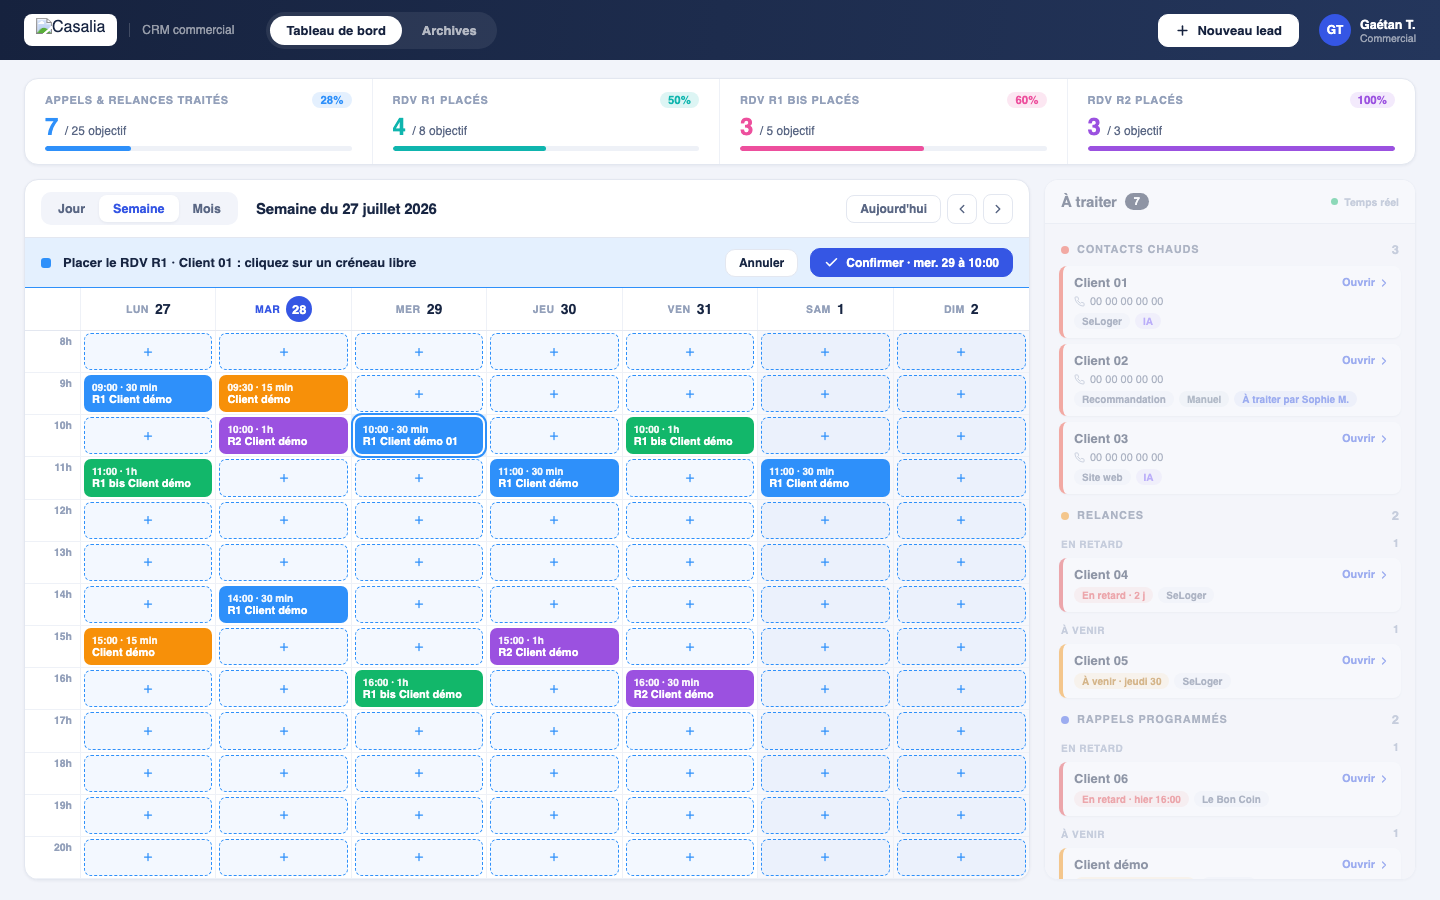Click the plus in Tuesday's 11h slot
Viewport: 1440px width, 900px height.
284,478
